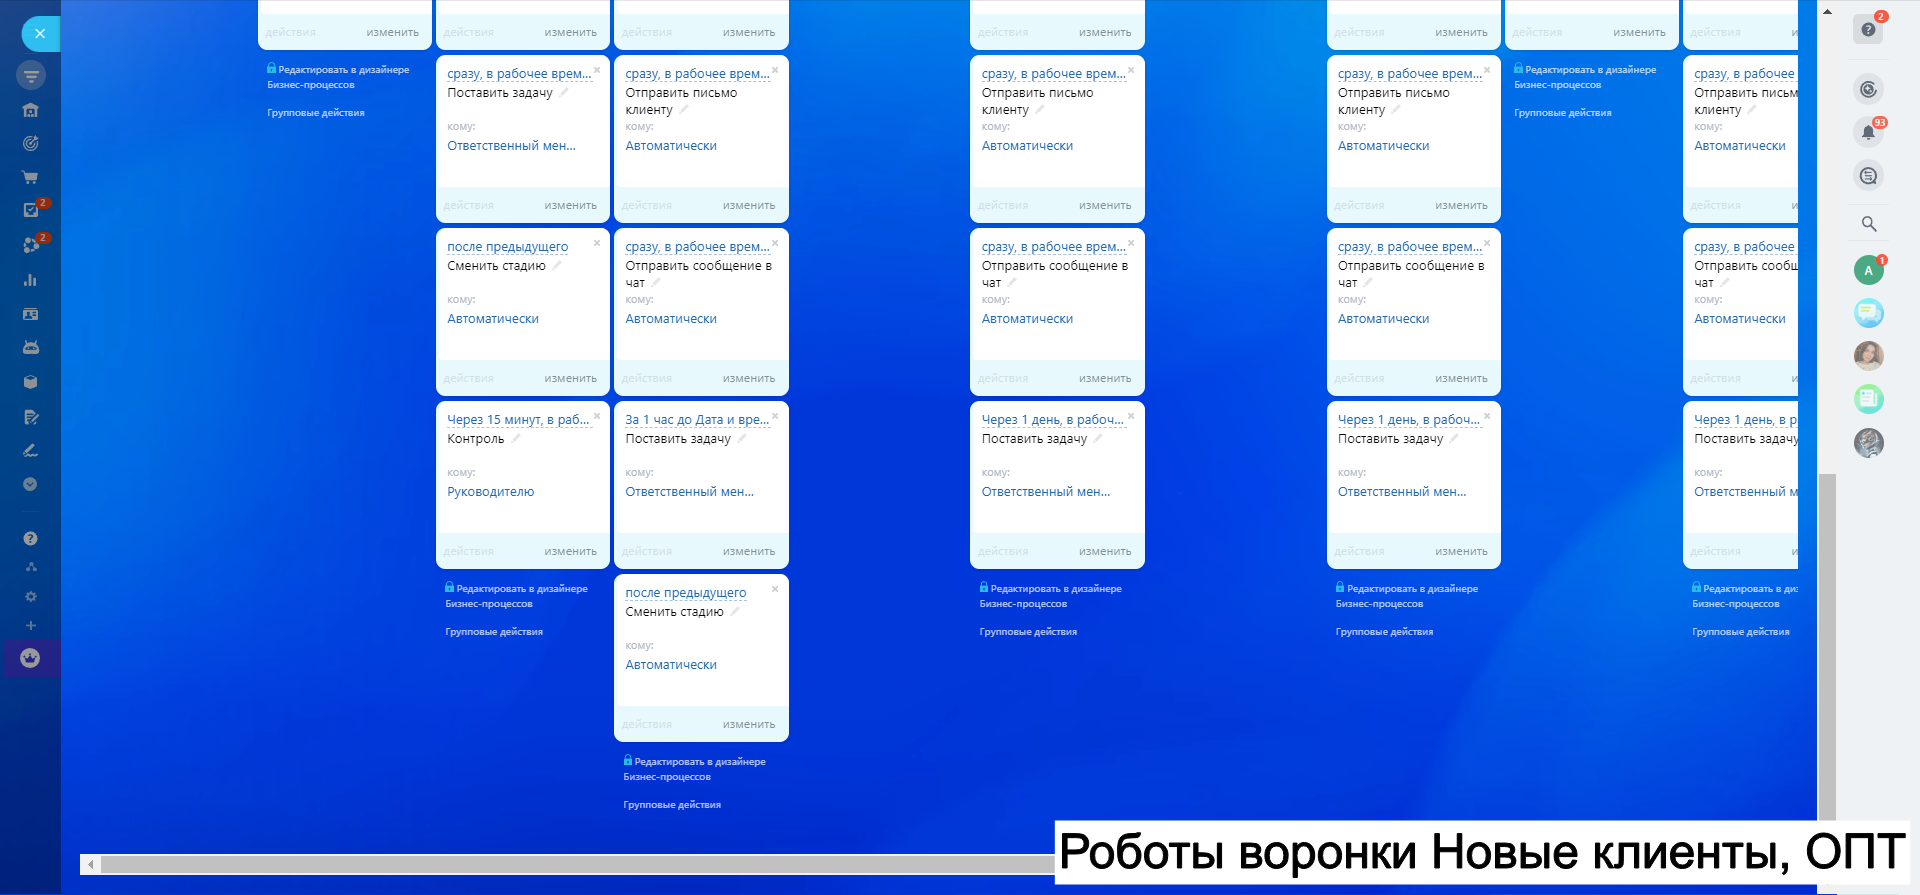Viewport: 1920px width, 895px height.
Task: Open timing setting 'За 1 час до Дата и вре...'
Action: point(696,420)
